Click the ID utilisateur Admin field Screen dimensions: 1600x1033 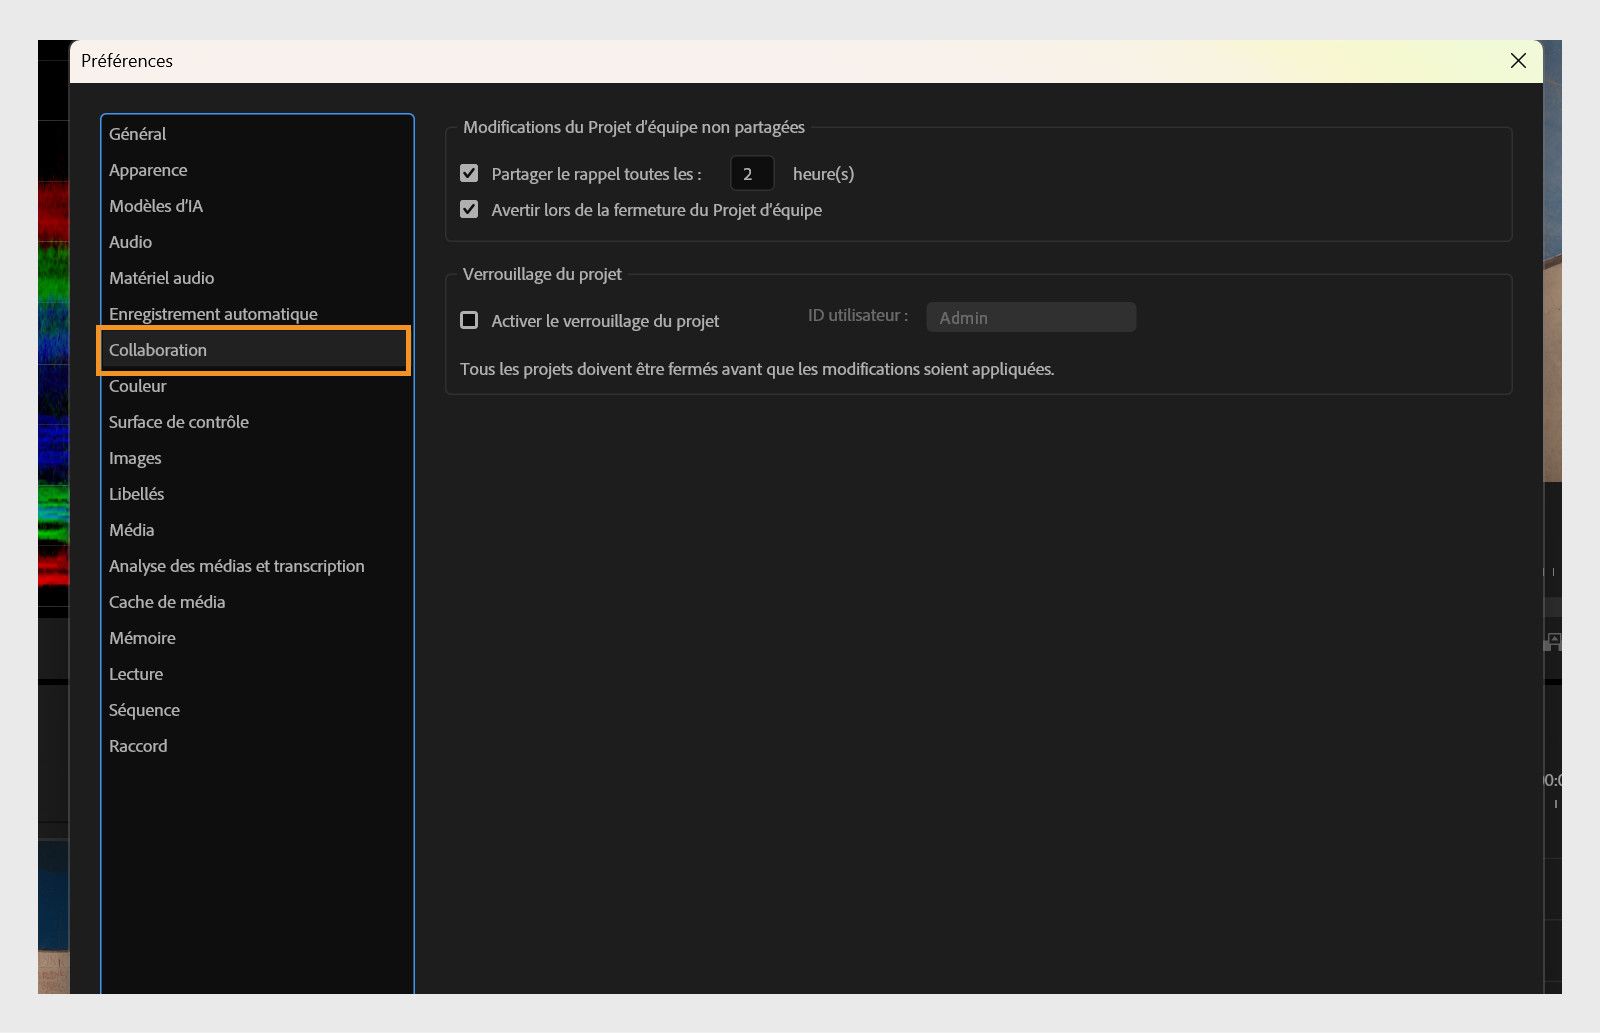[x=1031, y=317]
